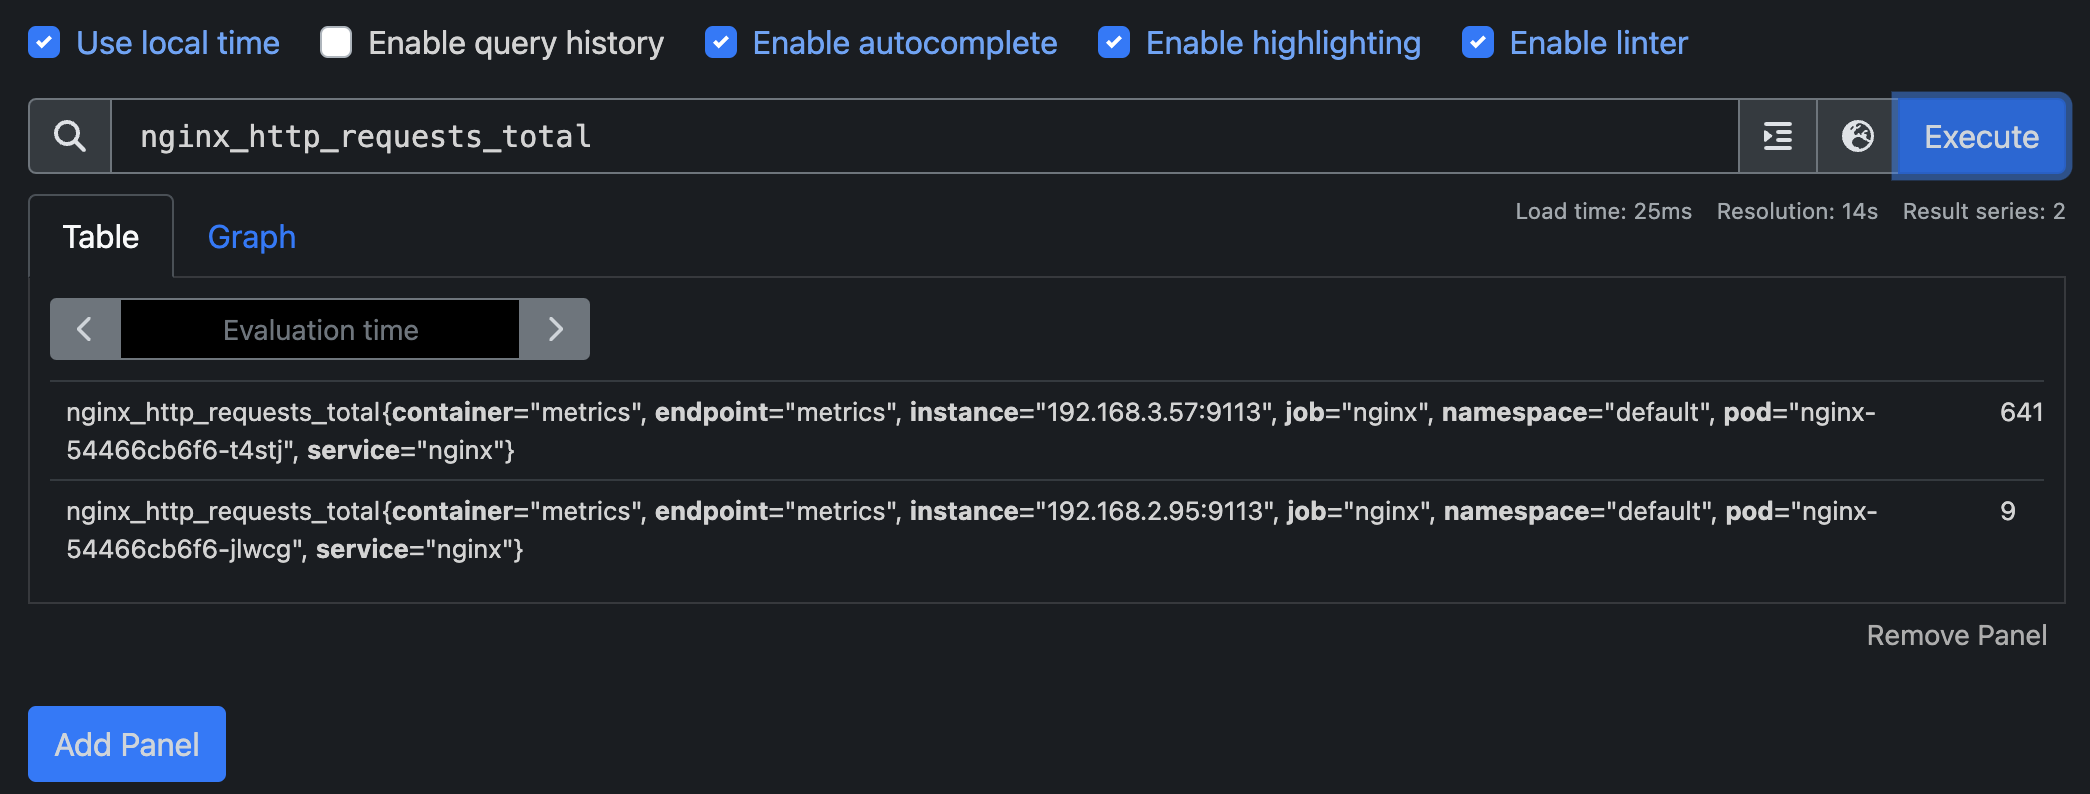This screenshot has height=794, width=2090.
Task: Focus the PromQL expression input field
Action: pyautogui.click(x=920, y=136)
